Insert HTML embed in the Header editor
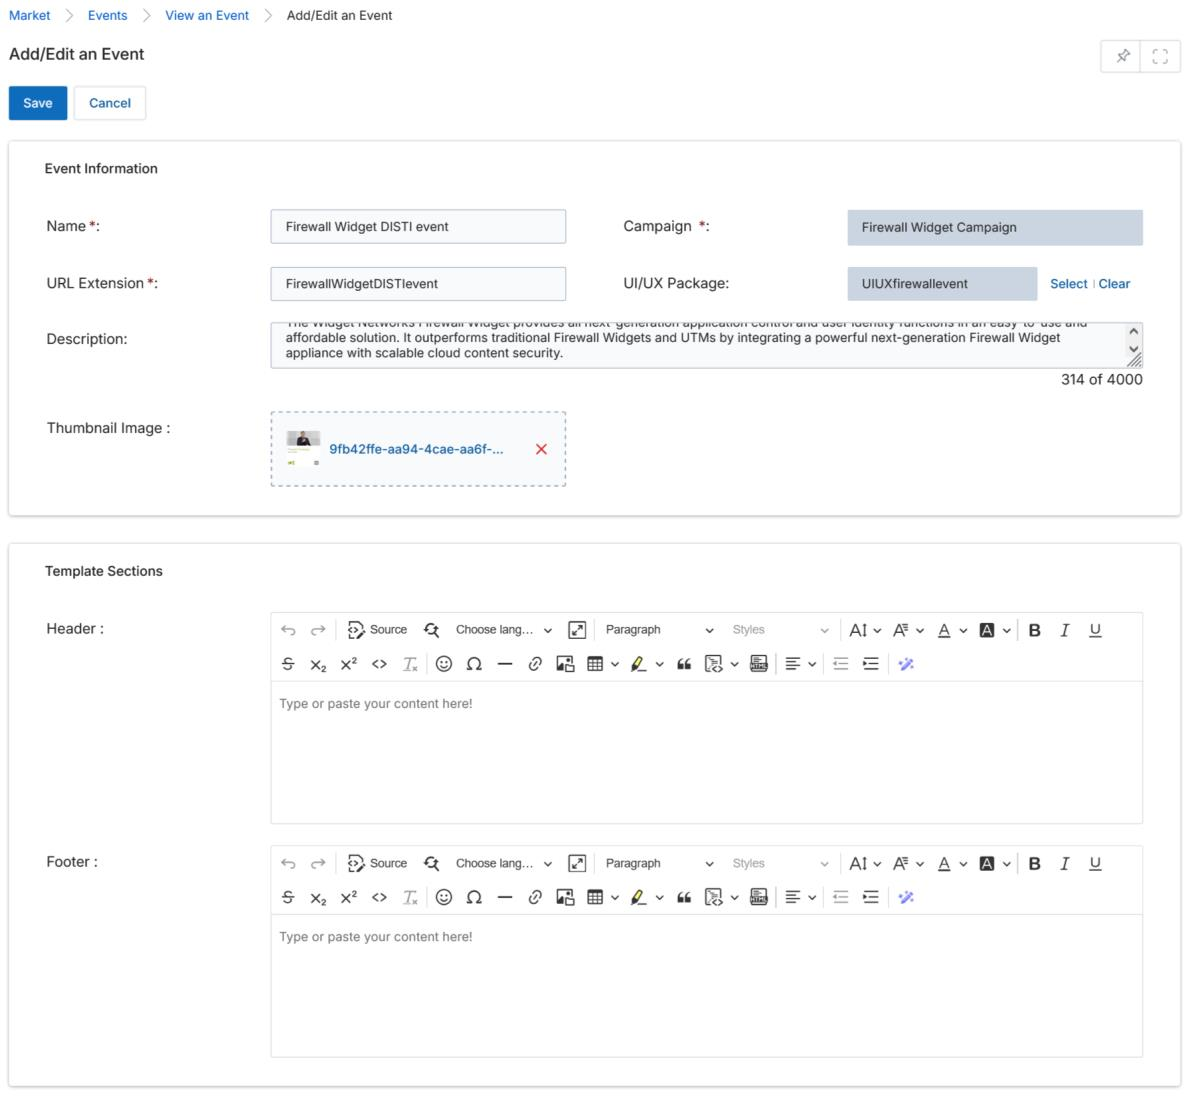 (758, 665)
